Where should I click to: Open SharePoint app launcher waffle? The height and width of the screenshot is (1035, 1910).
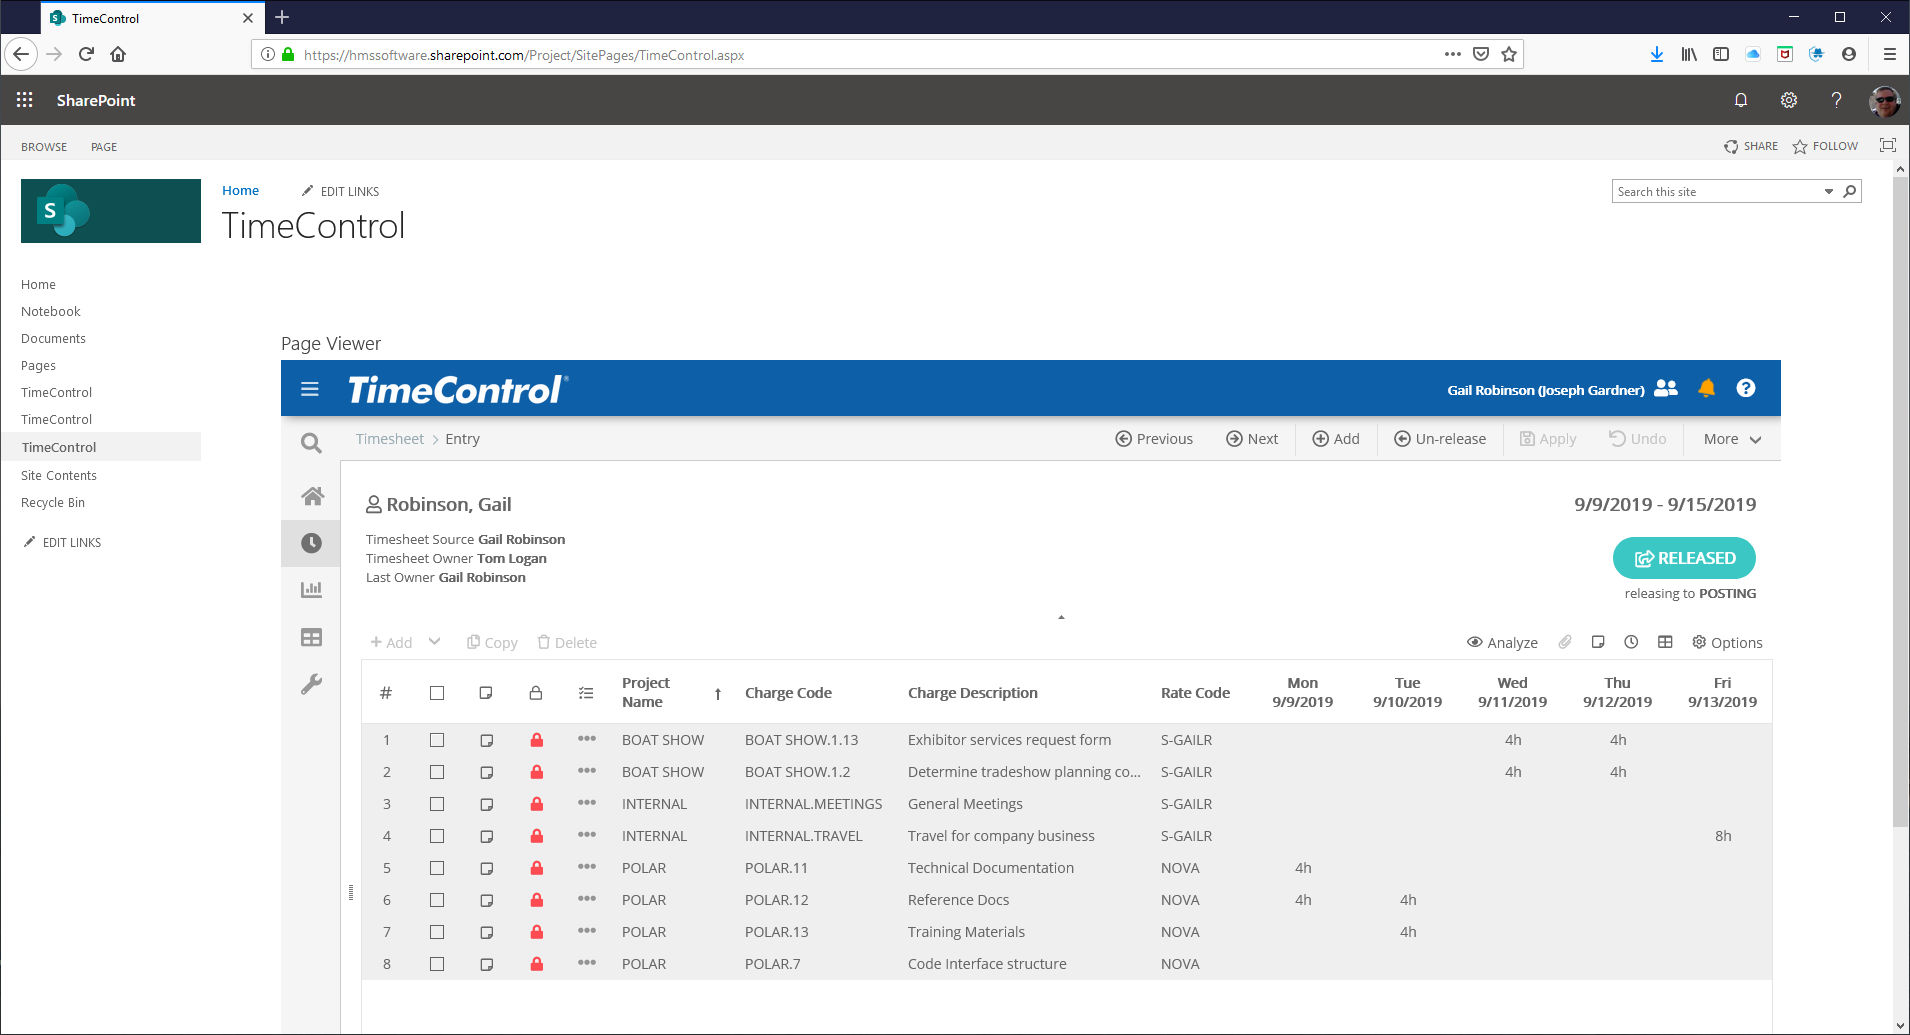click(x=25, y=100)
